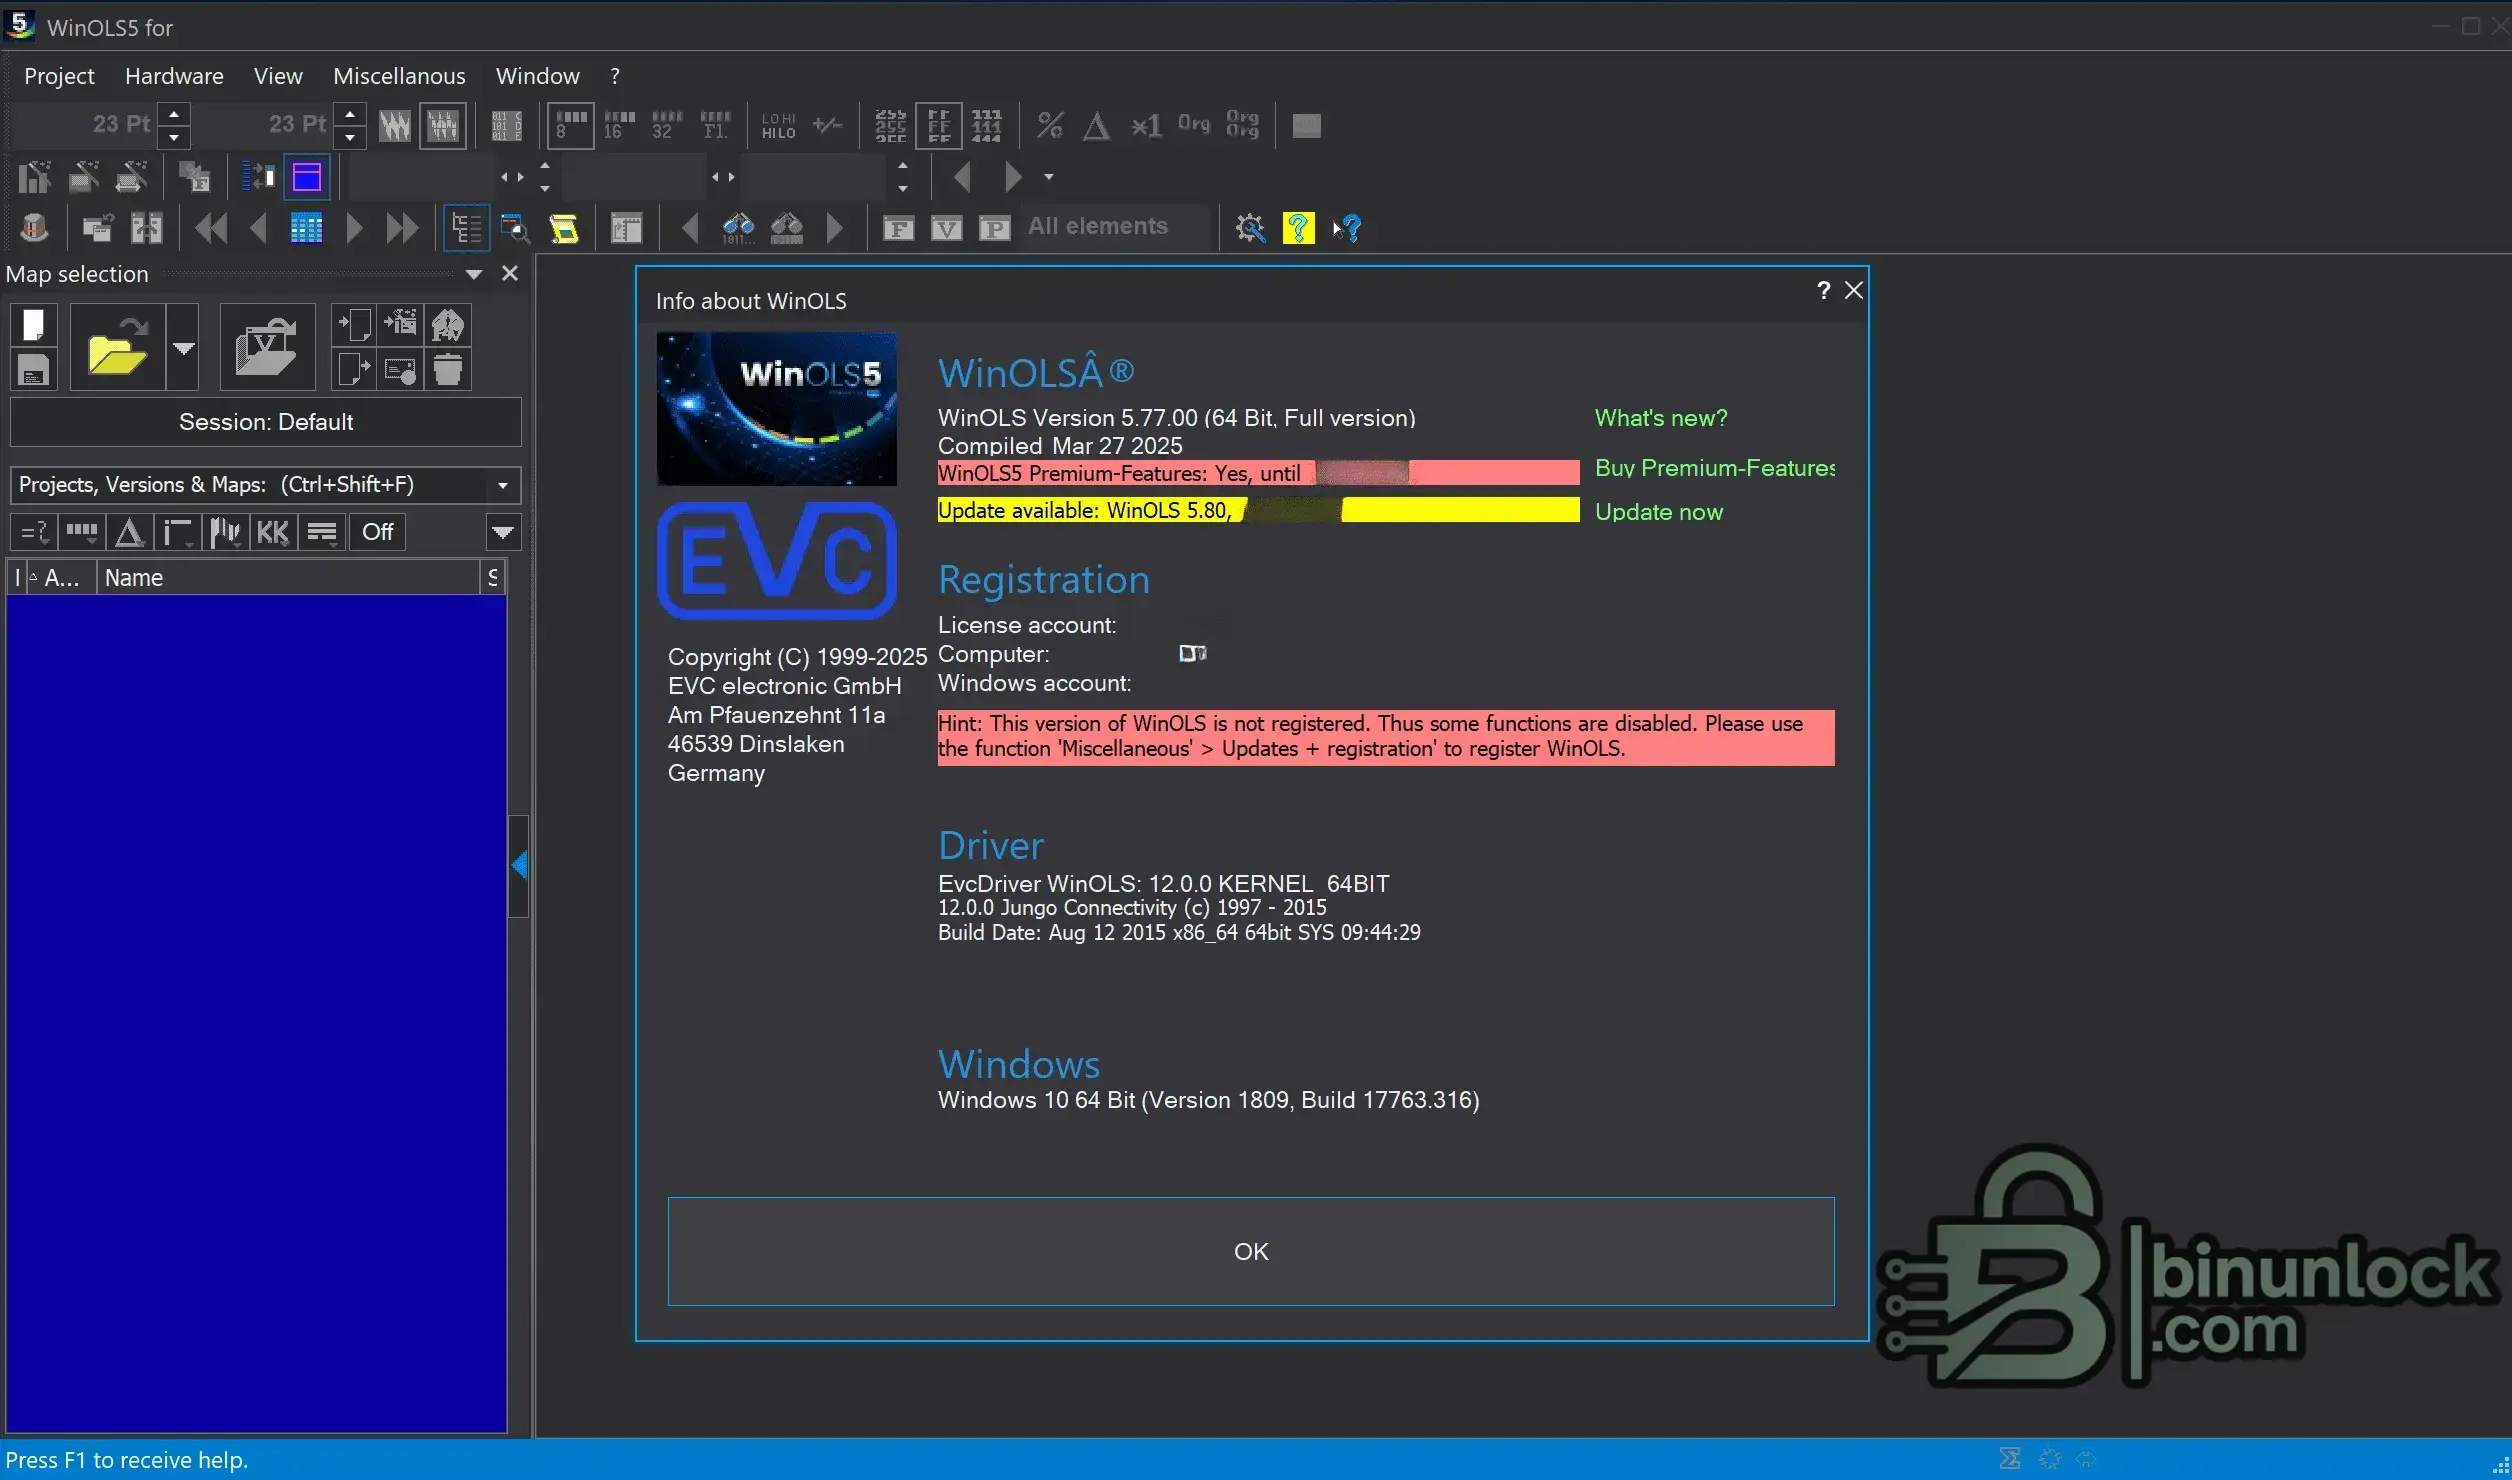Image resolution: width=2512 pixels, height=1480 pixels.
Task: Click the send project by mail icon
Action: (401, 370)
